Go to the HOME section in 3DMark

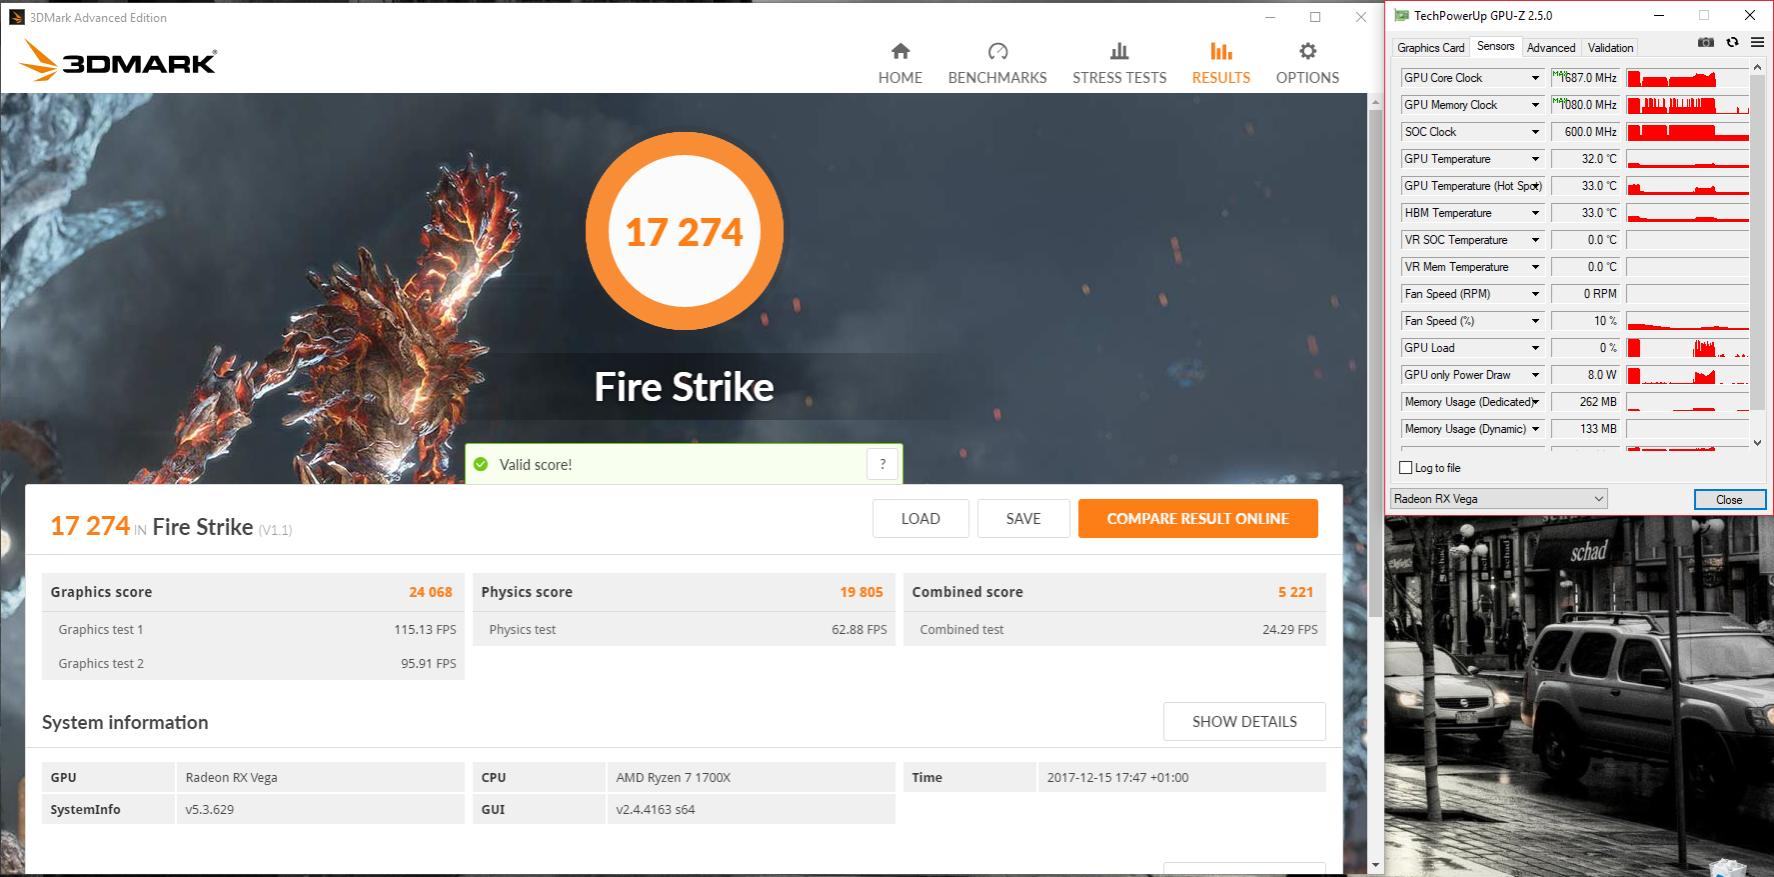tap(900, 63)
